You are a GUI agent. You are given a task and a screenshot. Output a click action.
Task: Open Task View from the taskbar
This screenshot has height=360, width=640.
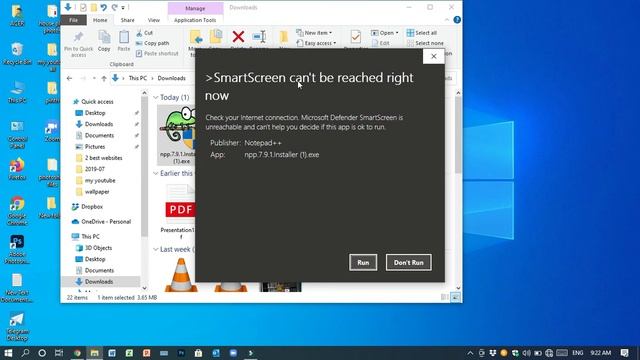coord(59,353)
